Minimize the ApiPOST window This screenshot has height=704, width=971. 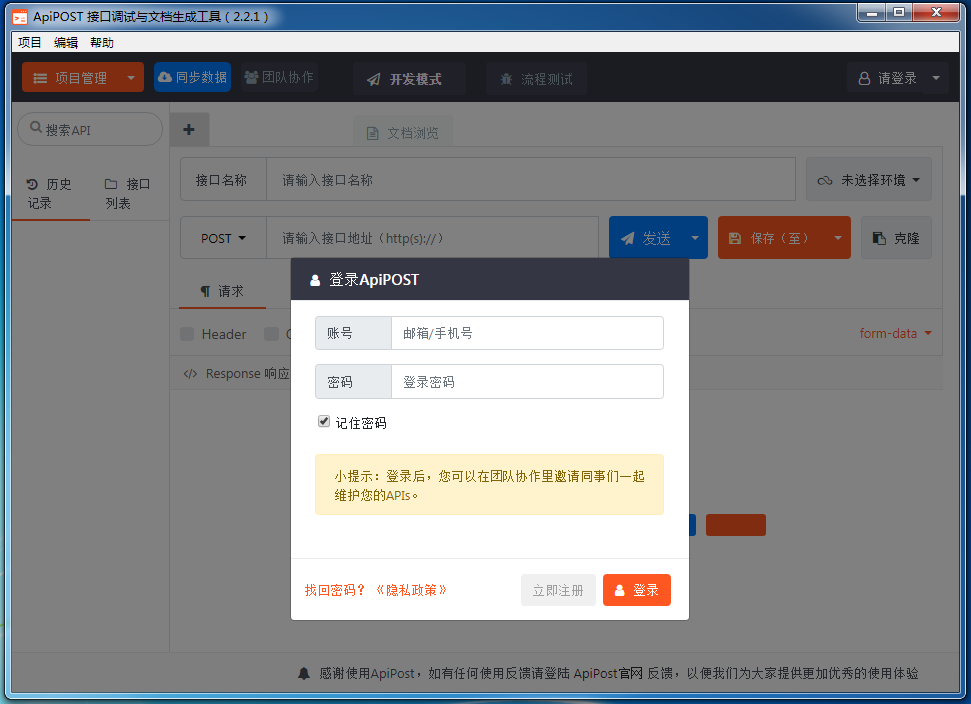871,12
